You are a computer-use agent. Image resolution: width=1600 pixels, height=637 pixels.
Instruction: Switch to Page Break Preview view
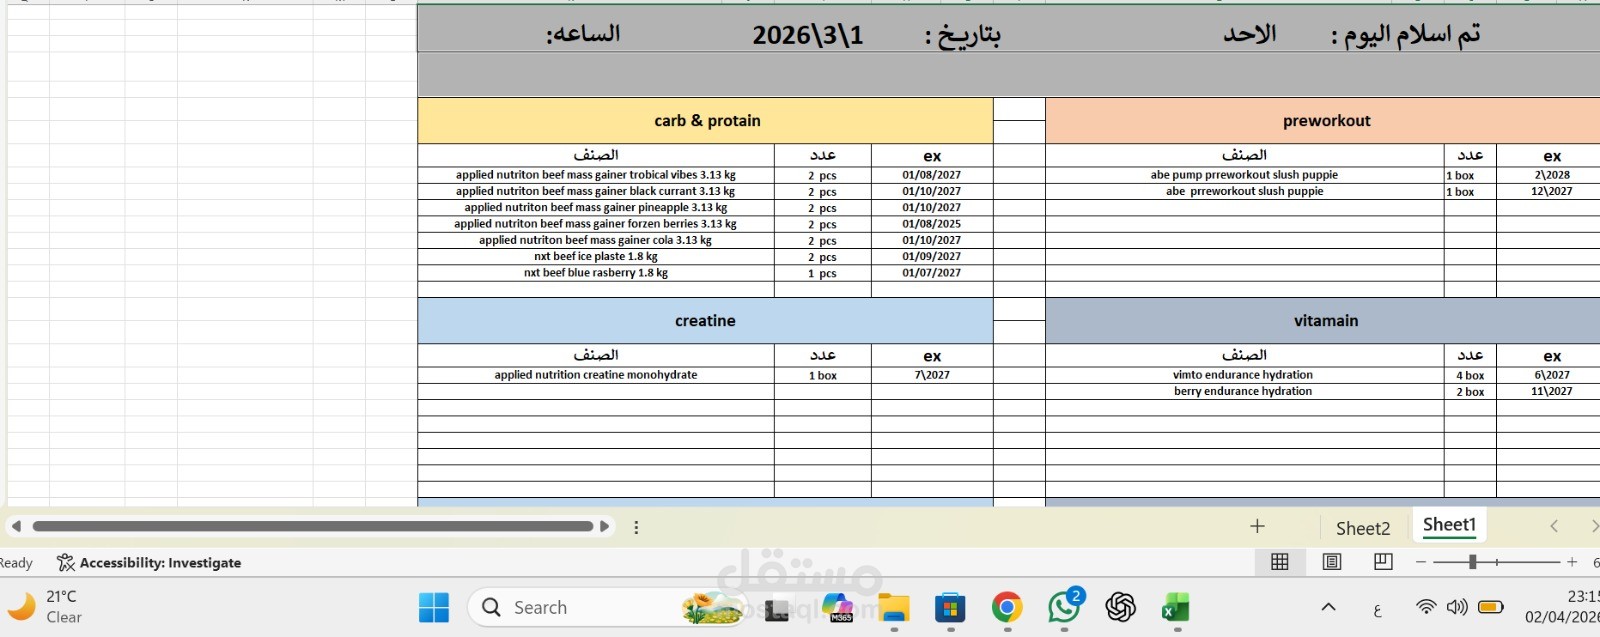click(1383, 562)
